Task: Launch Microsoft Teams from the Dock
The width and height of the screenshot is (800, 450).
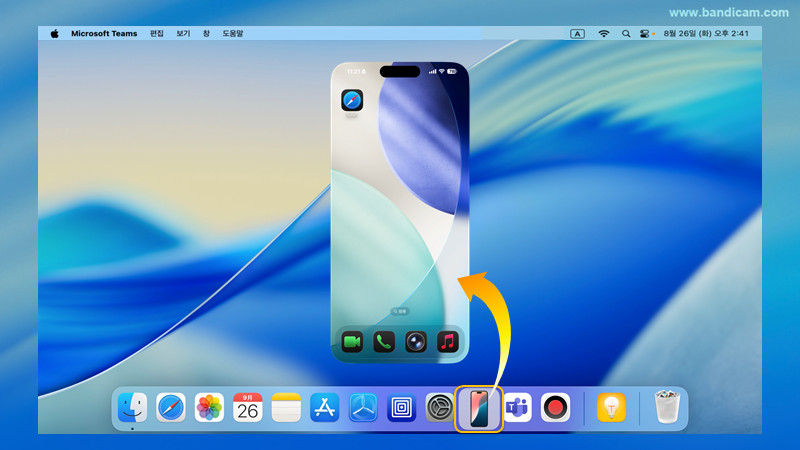Action: point(517,408)
